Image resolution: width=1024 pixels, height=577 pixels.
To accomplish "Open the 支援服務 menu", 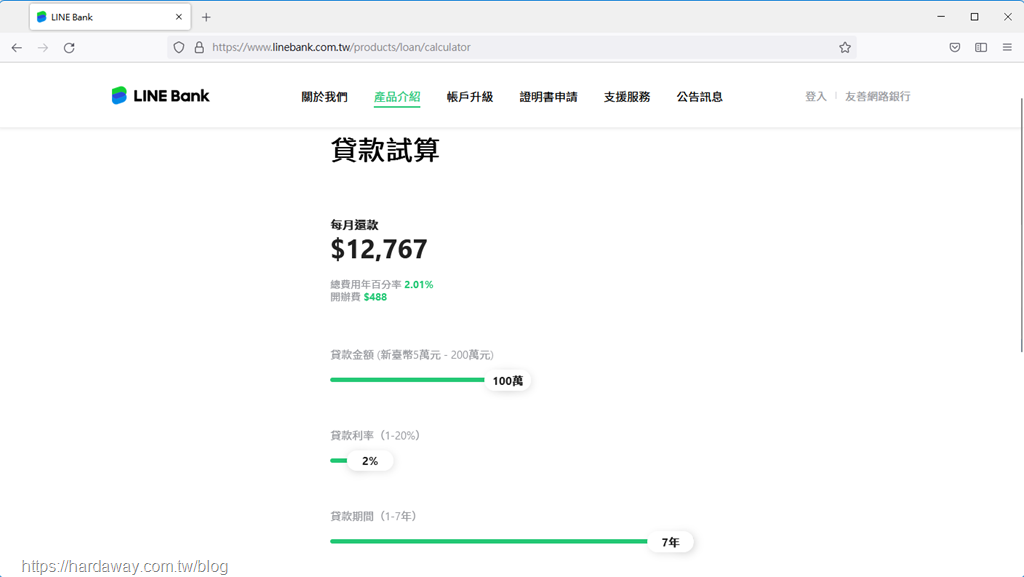I will point(627,97).
